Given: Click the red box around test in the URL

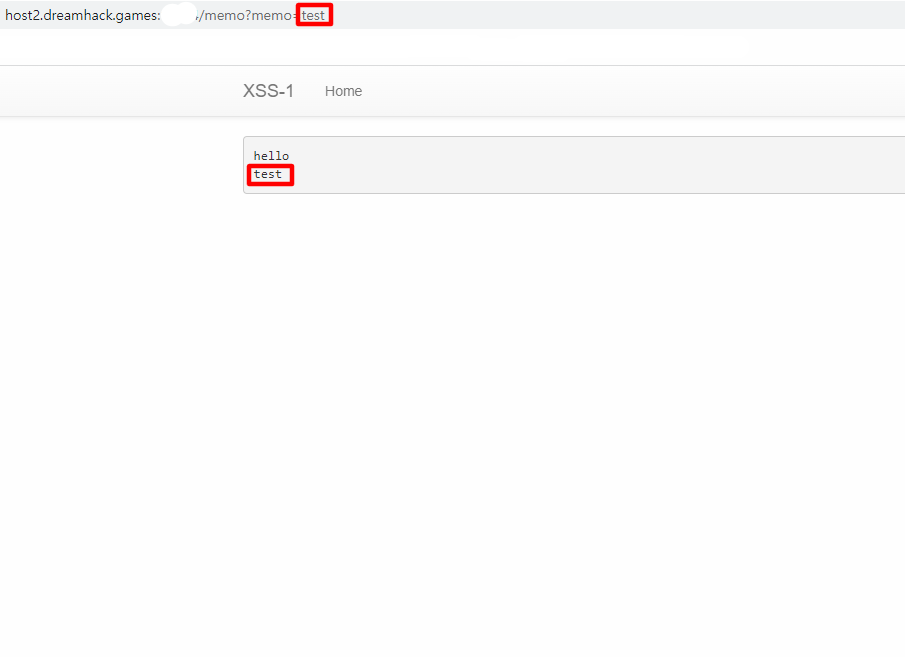Looking at the screenshot, I should pyautogui.click(x=314, y=5).
